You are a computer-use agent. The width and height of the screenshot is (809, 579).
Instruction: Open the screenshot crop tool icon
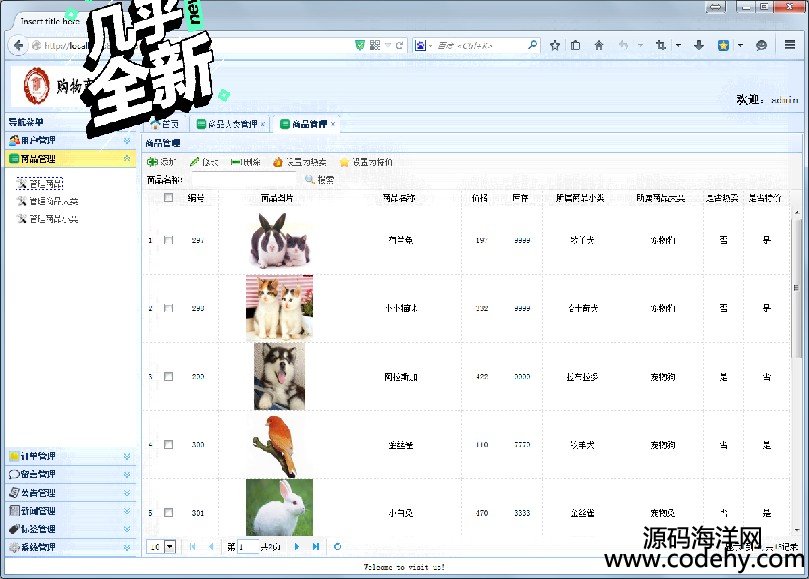661,45
